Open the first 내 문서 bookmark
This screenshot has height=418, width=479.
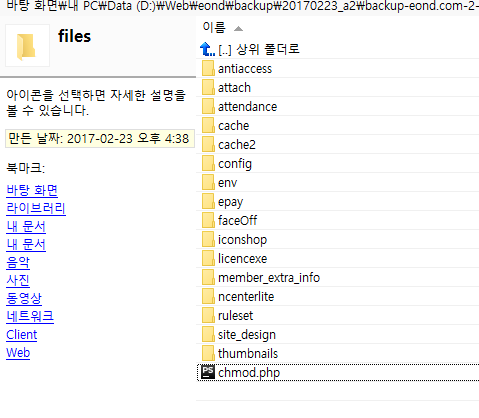click(x=26, y=227)
